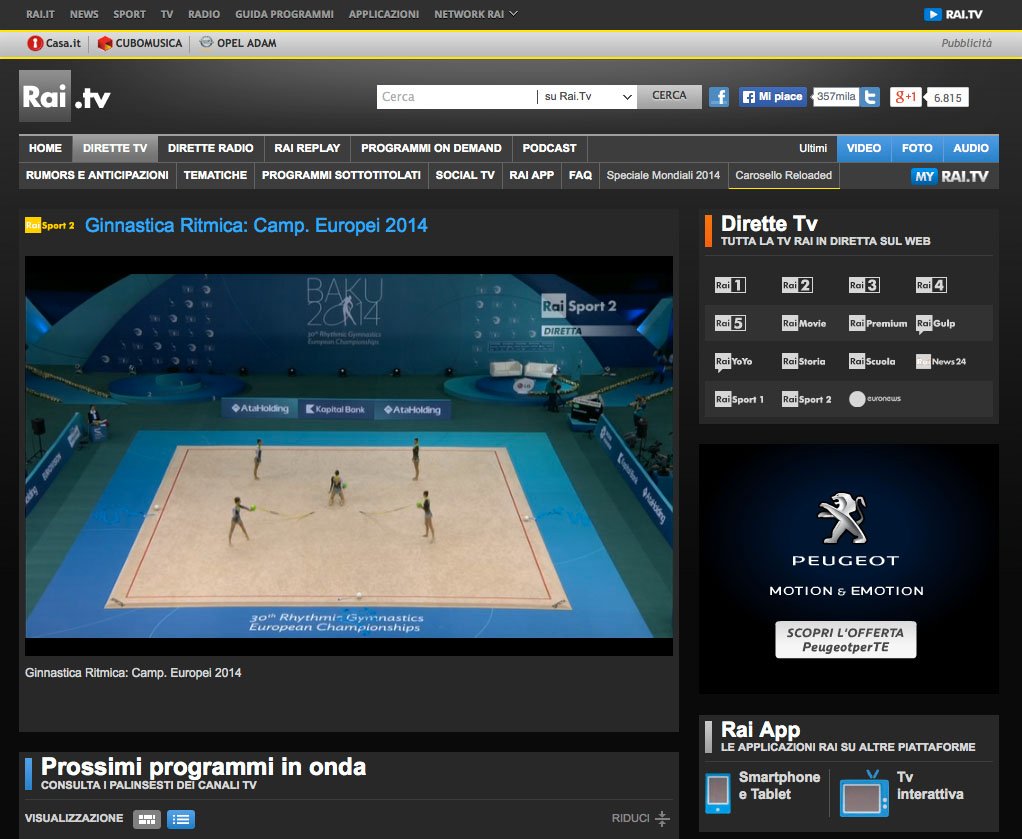This screenshot has width=1022, height=839.
Task: Open PROGRAMMI SOTTOTITOLATI link
Action: tap(341, 175)
